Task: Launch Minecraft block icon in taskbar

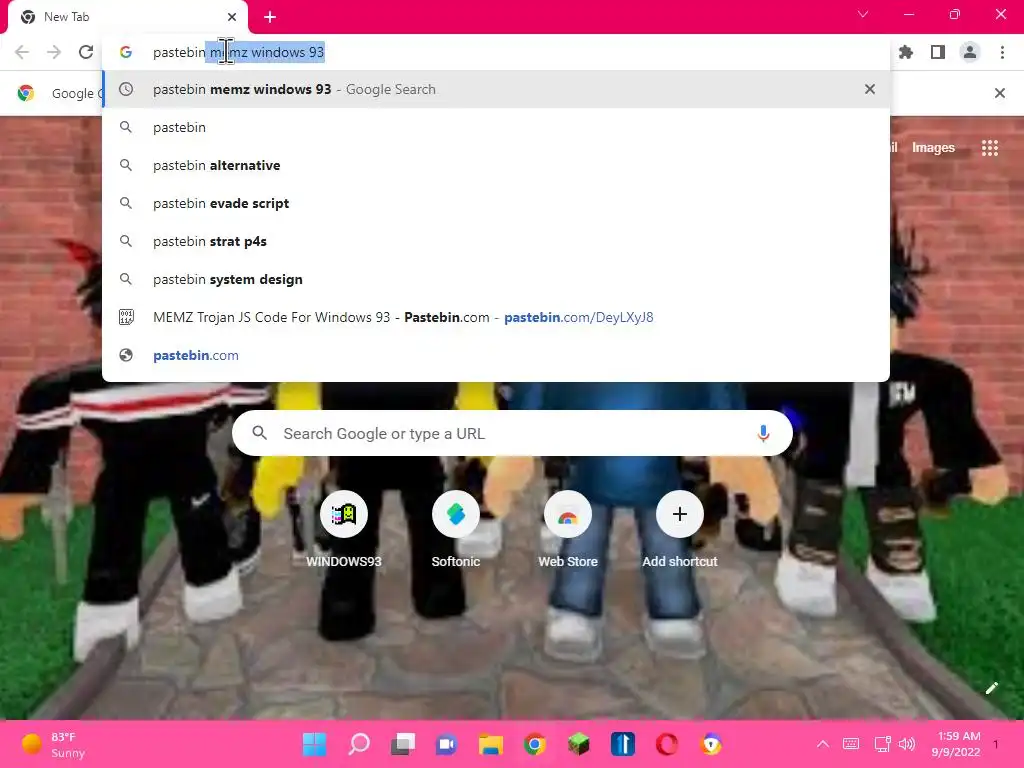Action: [579, 744]
